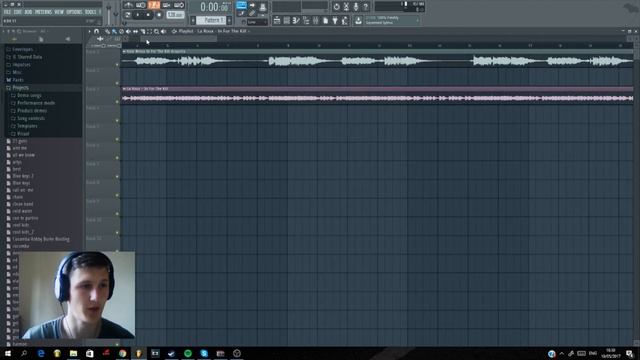Open the help question mark icon
Screen dimensions: 640x360
tap(366, 7)
